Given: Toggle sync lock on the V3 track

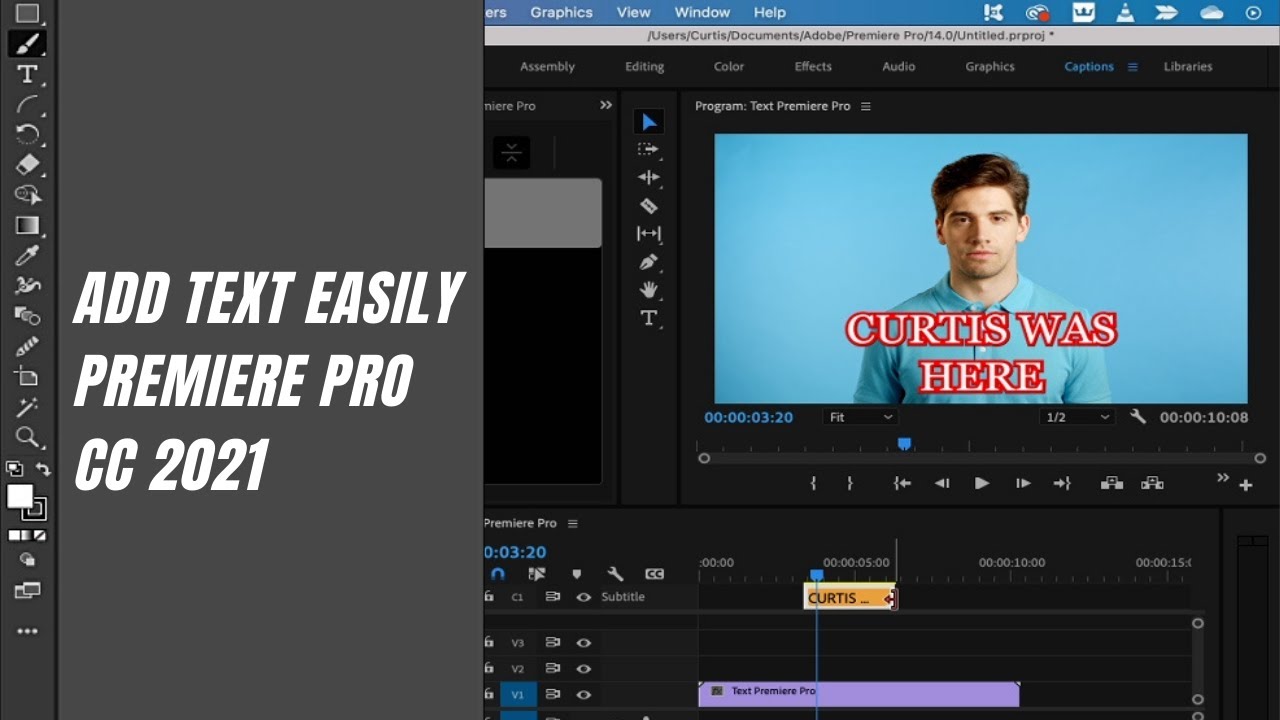Looking at the screenshot, I should 552,643.
